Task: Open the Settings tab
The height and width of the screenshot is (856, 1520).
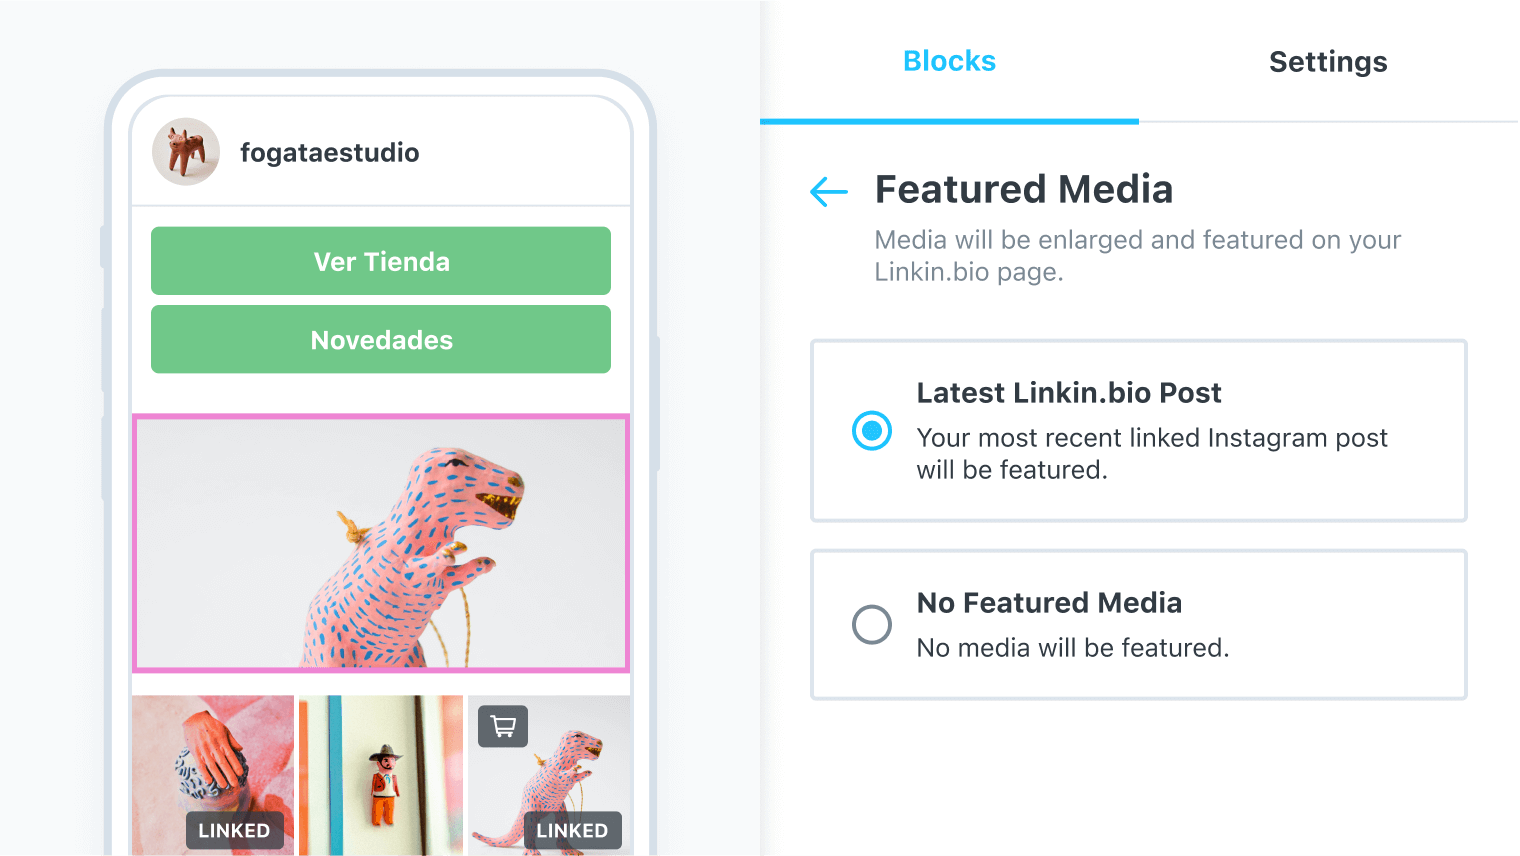Action: (1328, 62)
